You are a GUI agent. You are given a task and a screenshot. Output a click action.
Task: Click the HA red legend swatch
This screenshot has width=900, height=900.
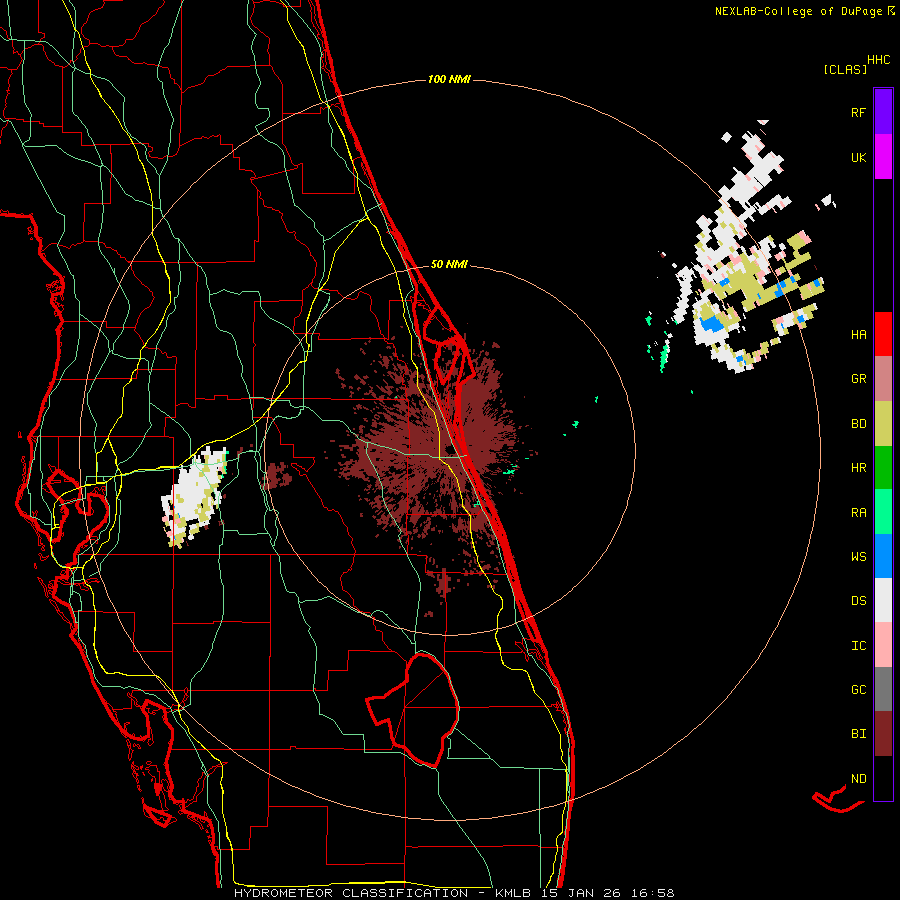tap(883, 334)
